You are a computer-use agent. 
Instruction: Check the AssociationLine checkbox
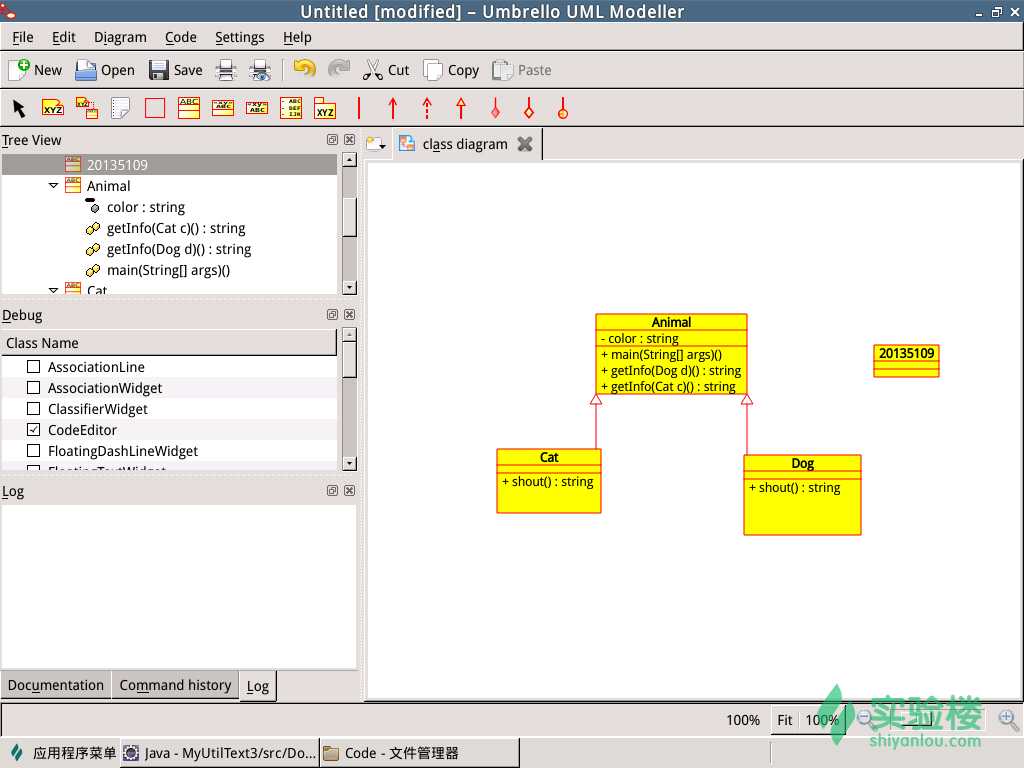tap(33, 366)
